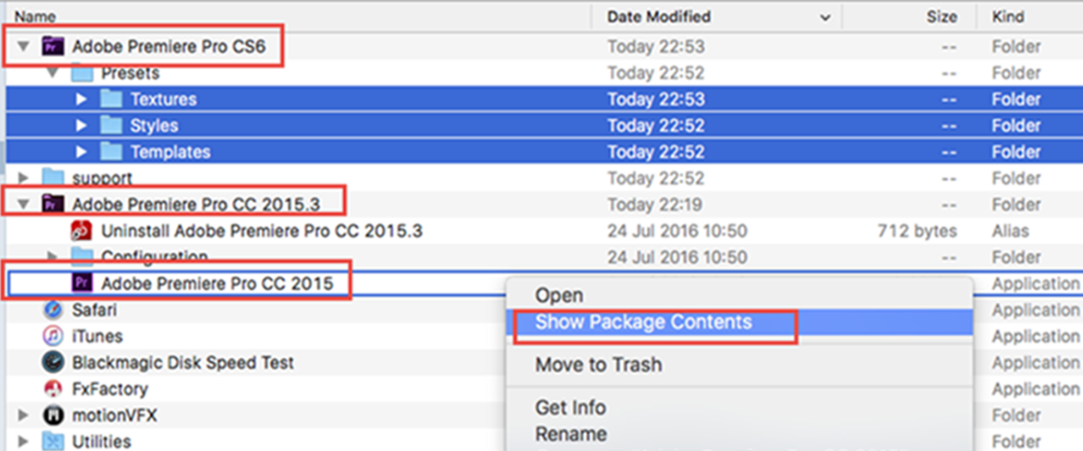Click the Blackmagic Disk Speed Test icon
This screenshot has height=451, width=1083.
point(52,363)
